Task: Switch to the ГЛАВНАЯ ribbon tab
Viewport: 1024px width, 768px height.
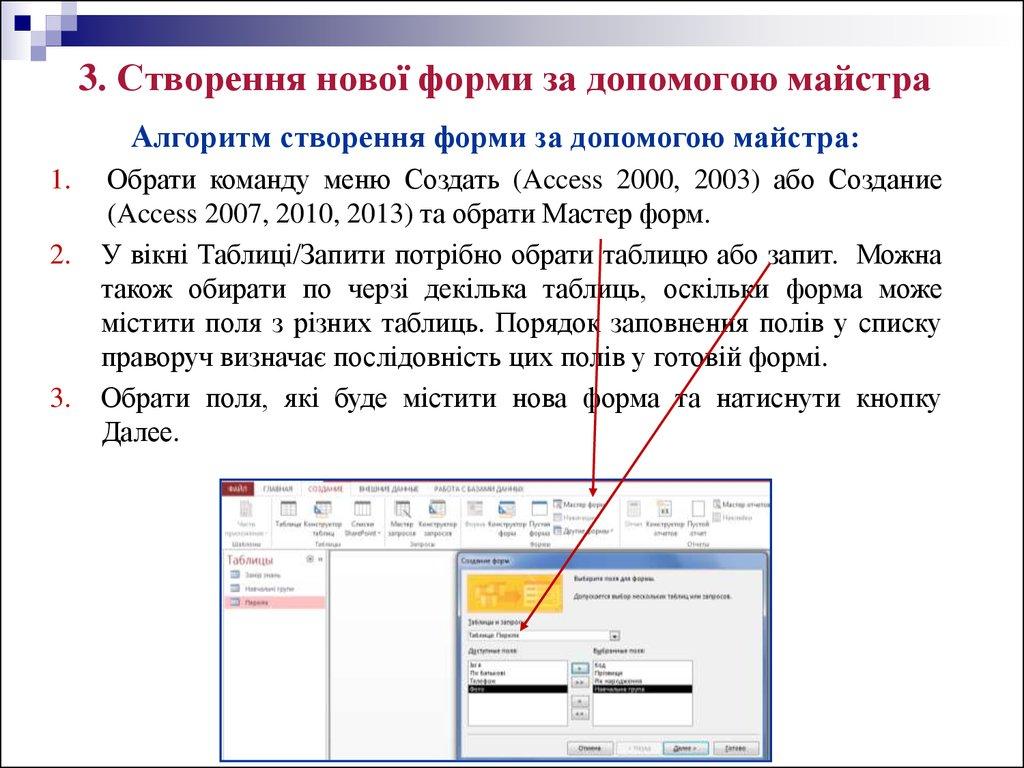Action: point(278,489)
